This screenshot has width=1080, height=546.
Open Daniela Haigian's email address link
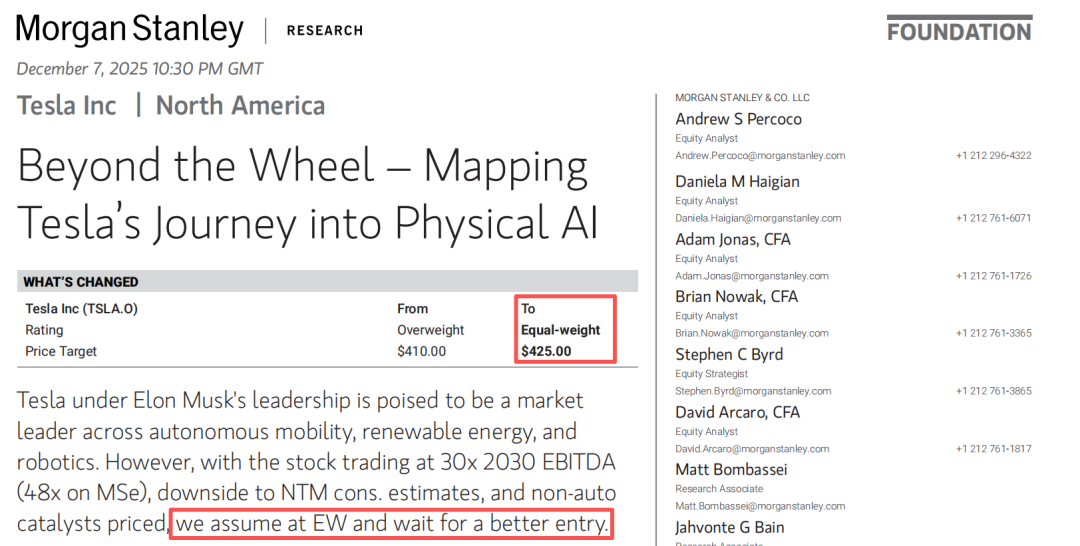pos(758,218)
